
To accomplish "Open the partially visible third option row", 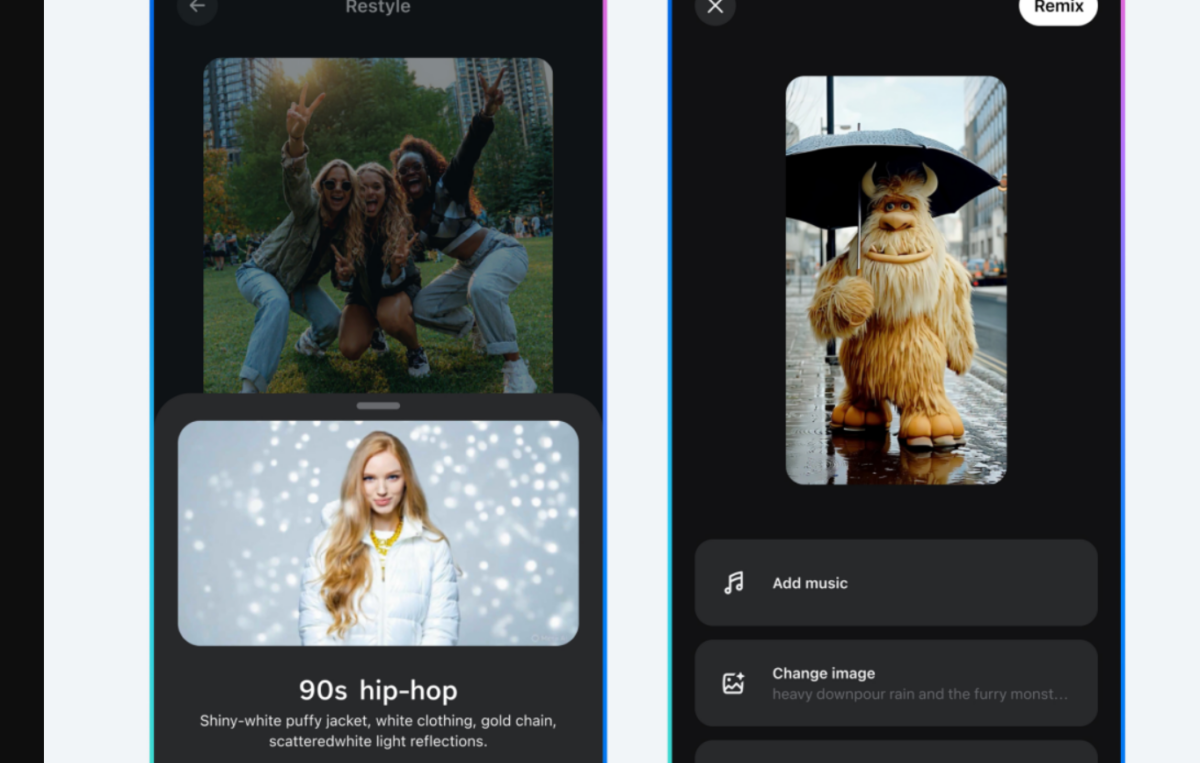I will pyautogui.click(x=895, y=751).
